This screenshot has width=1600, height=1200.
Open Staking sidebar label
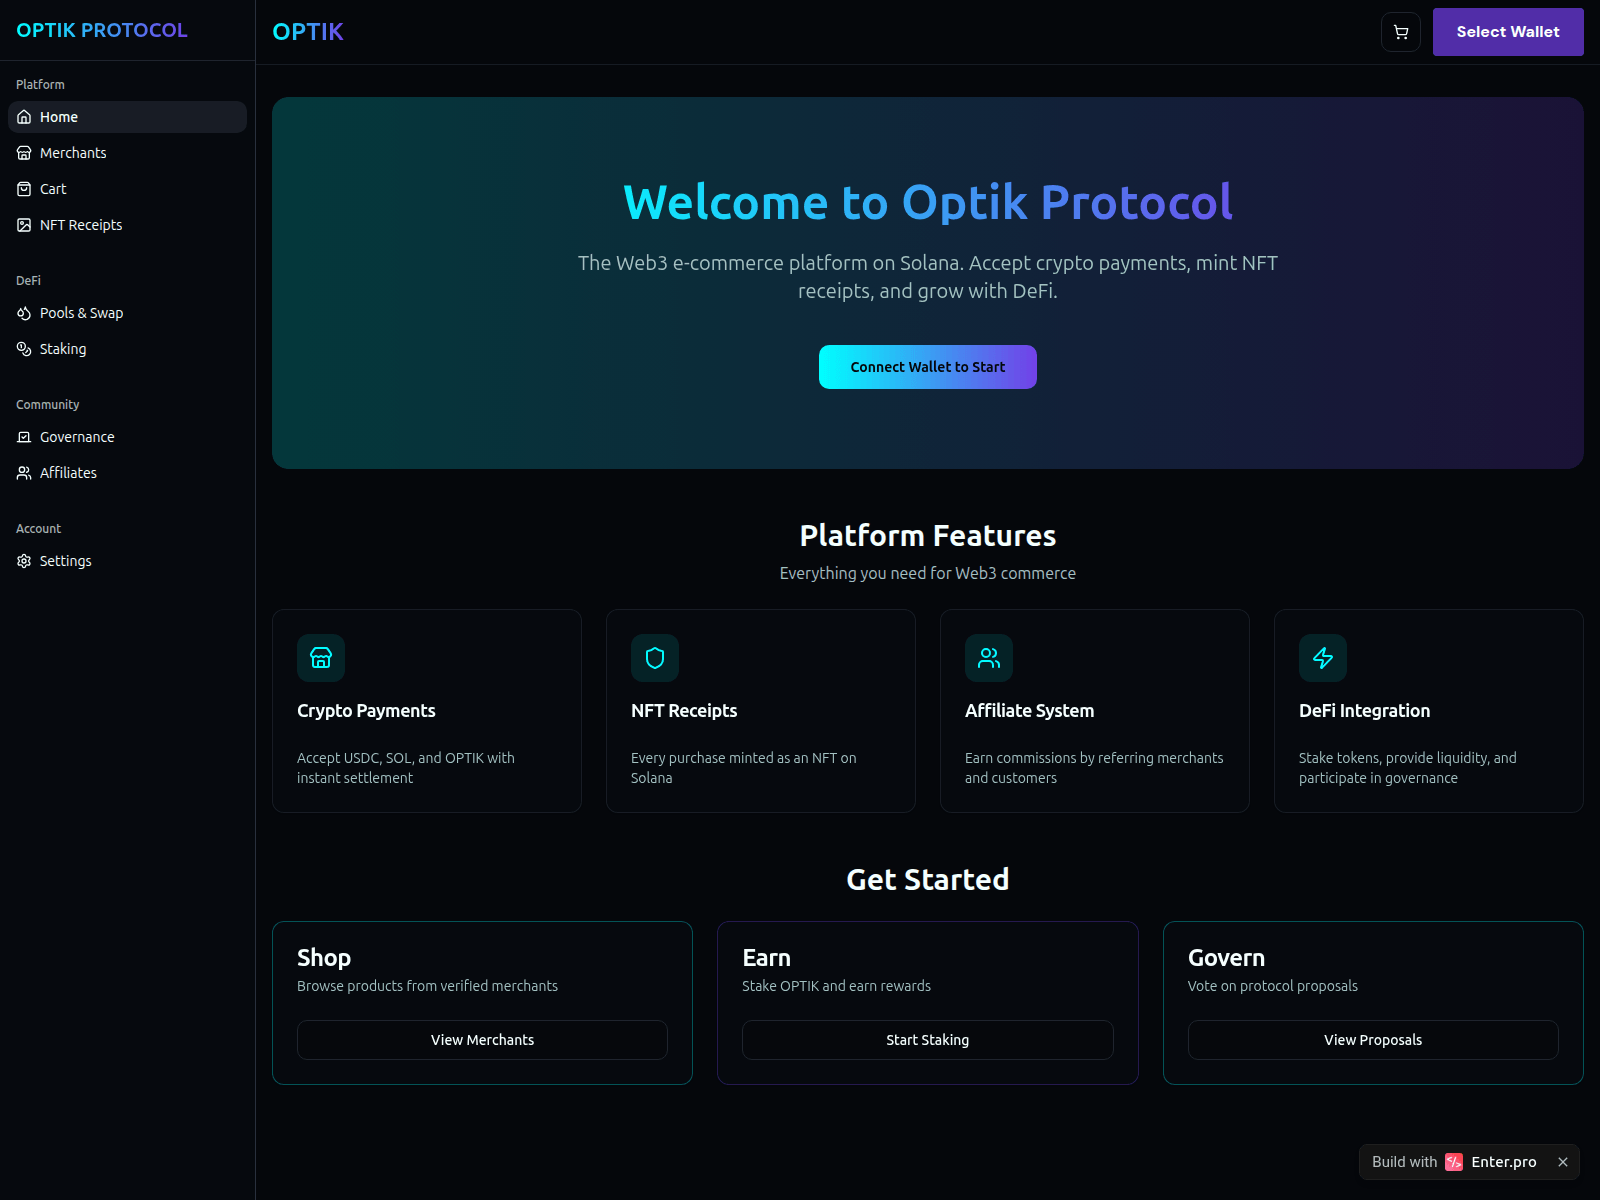[x=63, y=349]
